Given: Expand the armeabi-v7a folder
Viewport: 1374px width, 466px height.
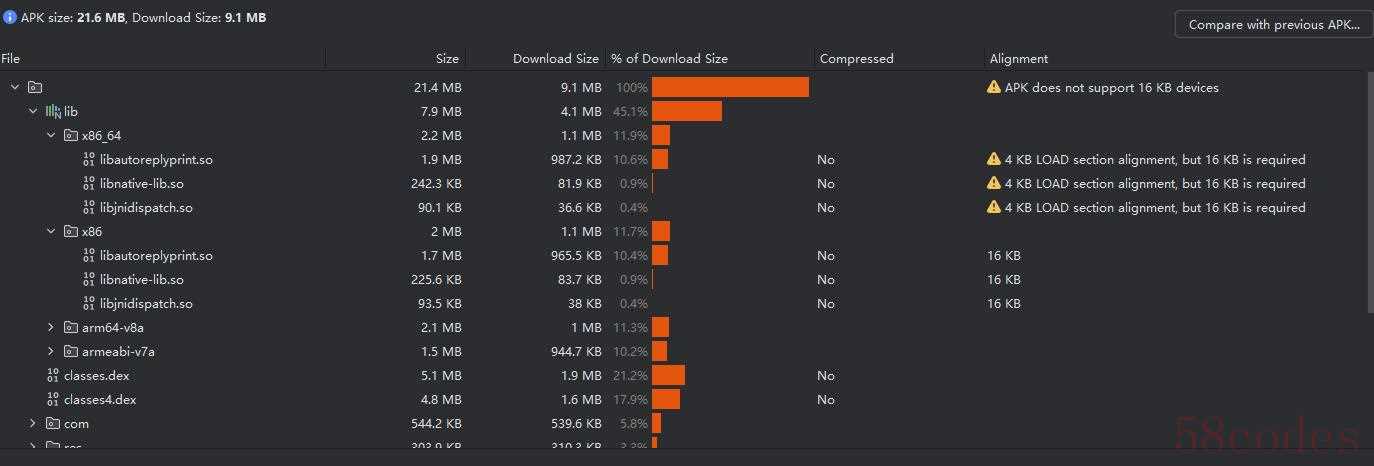Looking at the screenshot, I should coord(51,351).
